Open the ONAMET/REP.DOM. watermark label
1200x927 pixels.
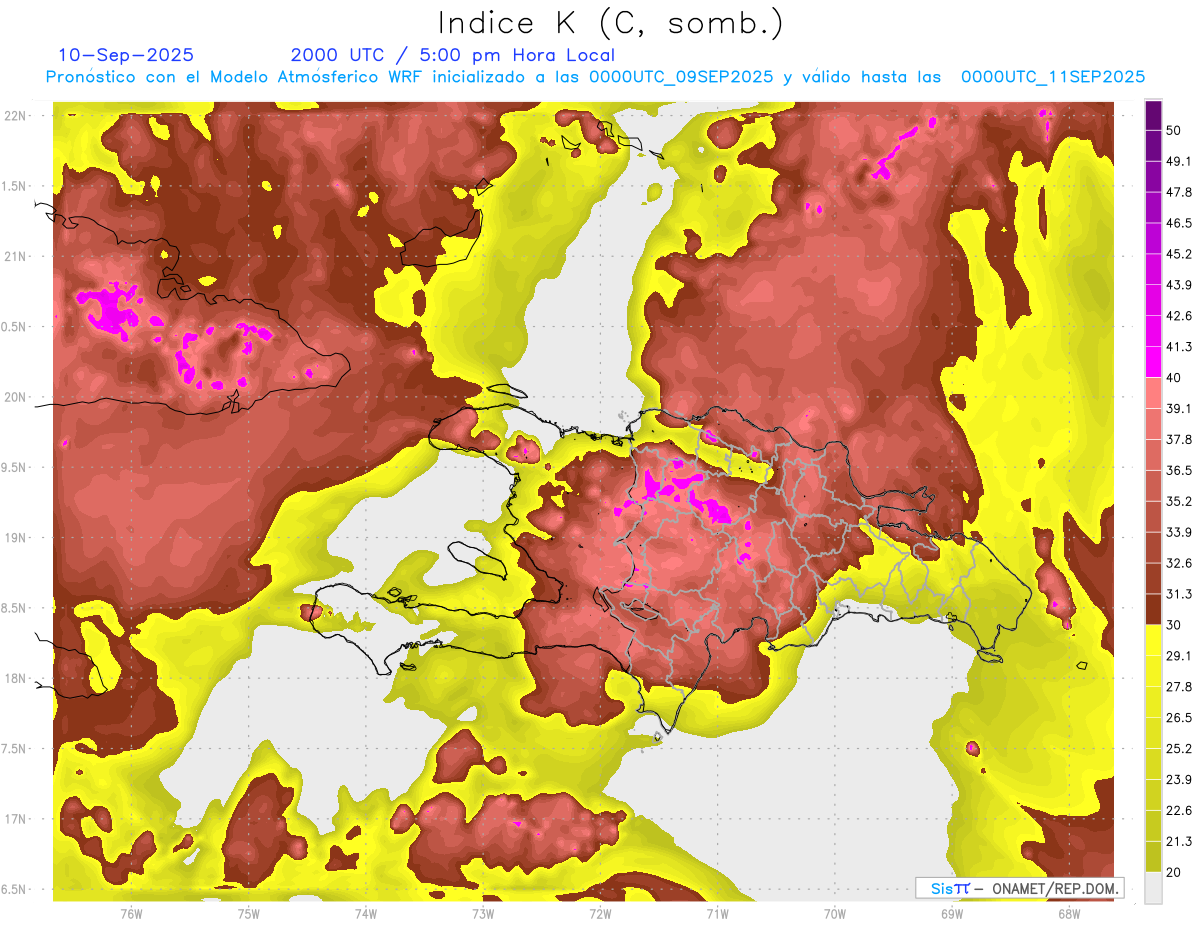pos(1019,888)
